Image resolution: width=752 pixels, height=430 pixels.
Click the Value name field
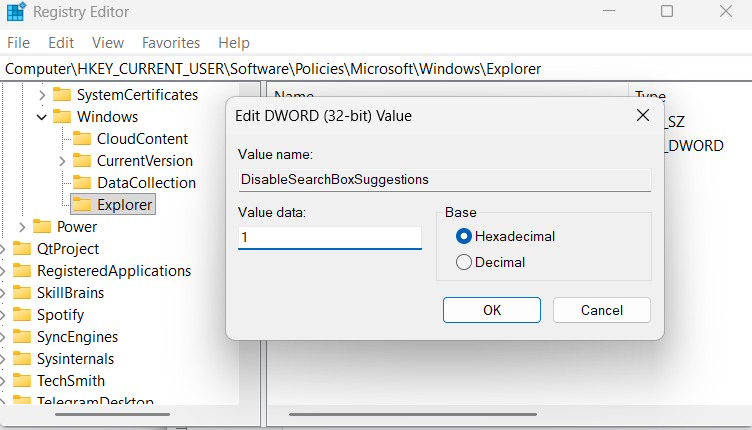pyautogui.click(x=445, y=180)
